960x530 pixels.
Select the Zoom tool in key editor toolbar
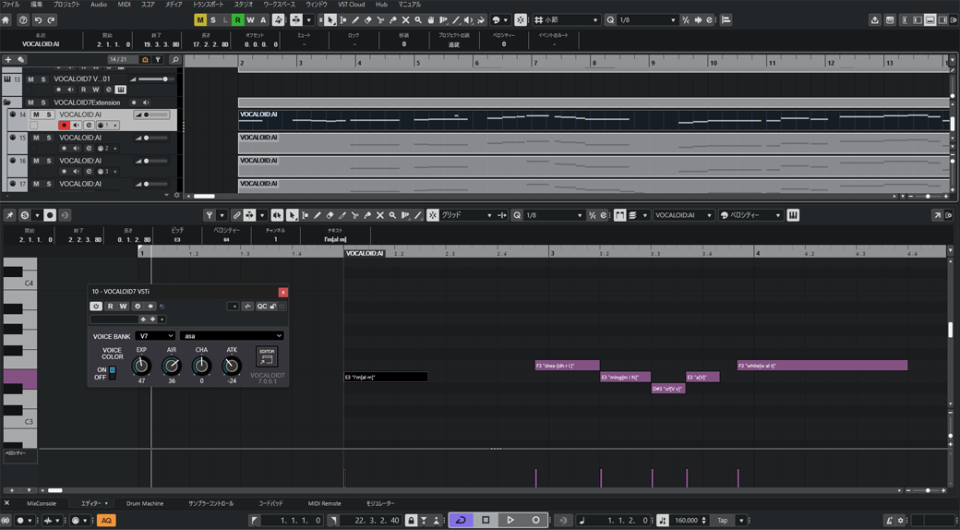392,215
